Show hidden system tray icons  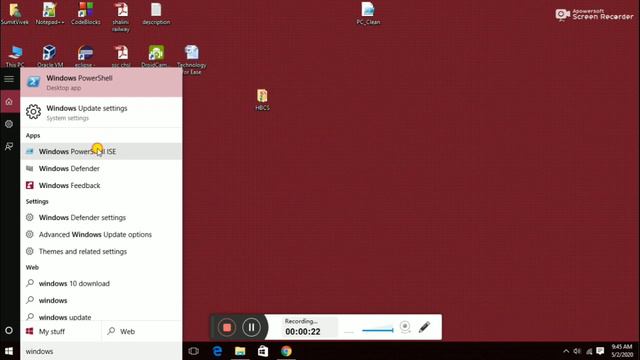[566, 351]
